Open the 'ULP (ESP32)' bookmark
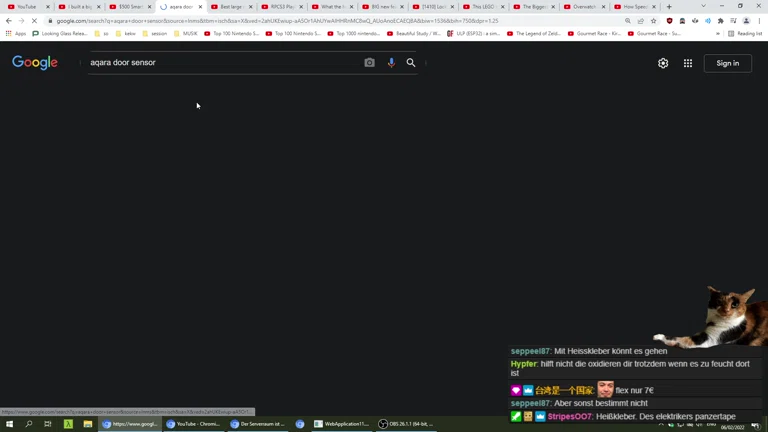The height and width of the screenshot is (432, 768). coord(474,34)
